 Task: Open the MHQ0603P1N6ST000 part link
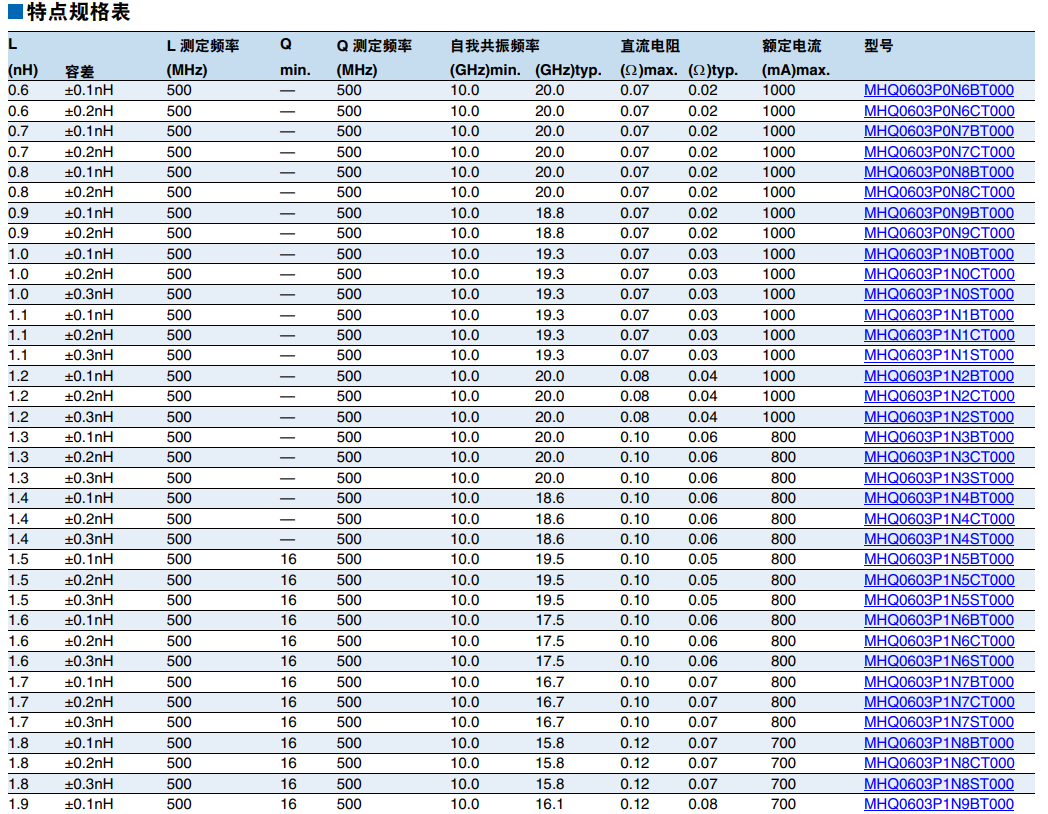(939, 661)
